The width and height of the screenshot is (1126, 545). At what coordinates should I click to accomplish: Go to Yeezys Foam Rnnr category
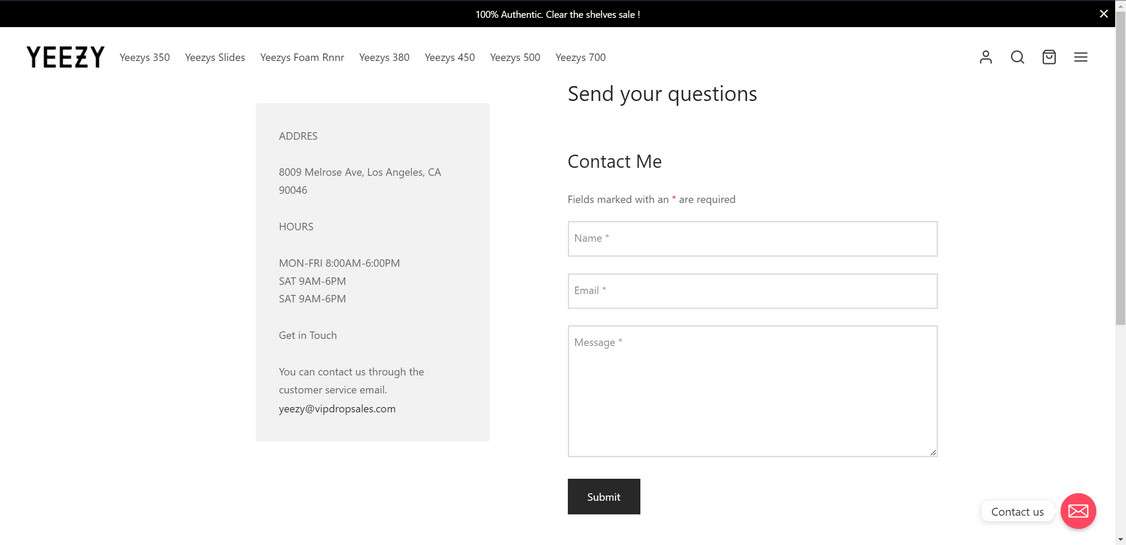302,57
